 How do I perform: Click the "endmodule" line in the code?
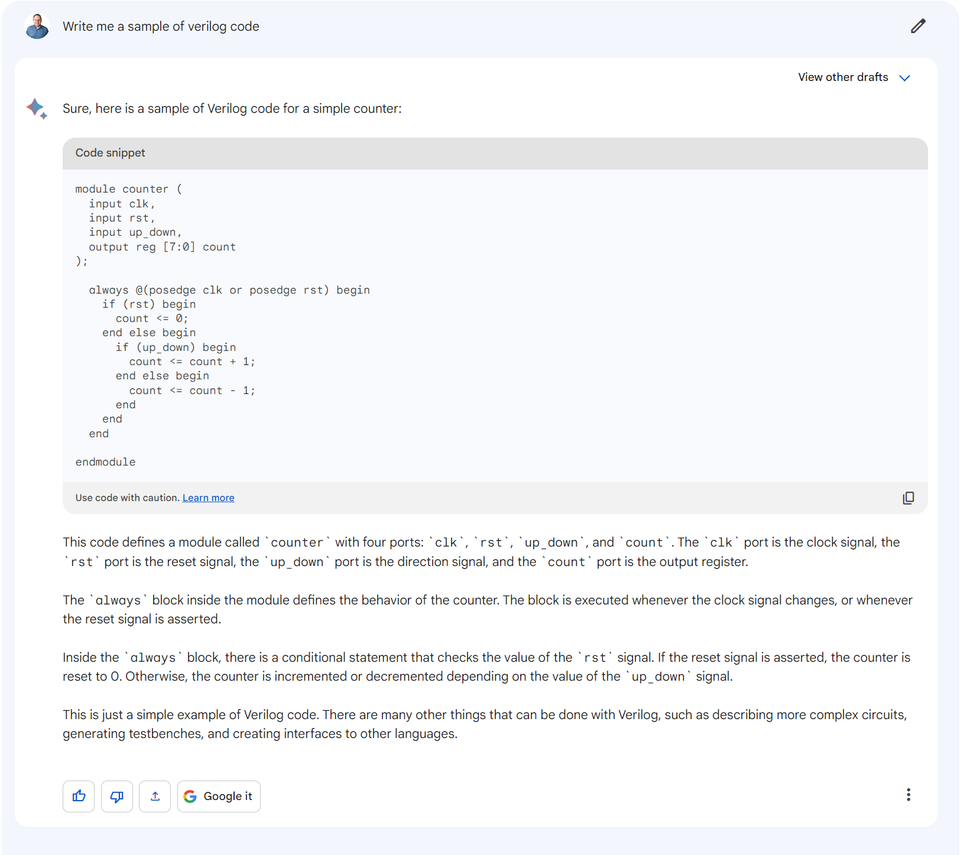(105, 462)
